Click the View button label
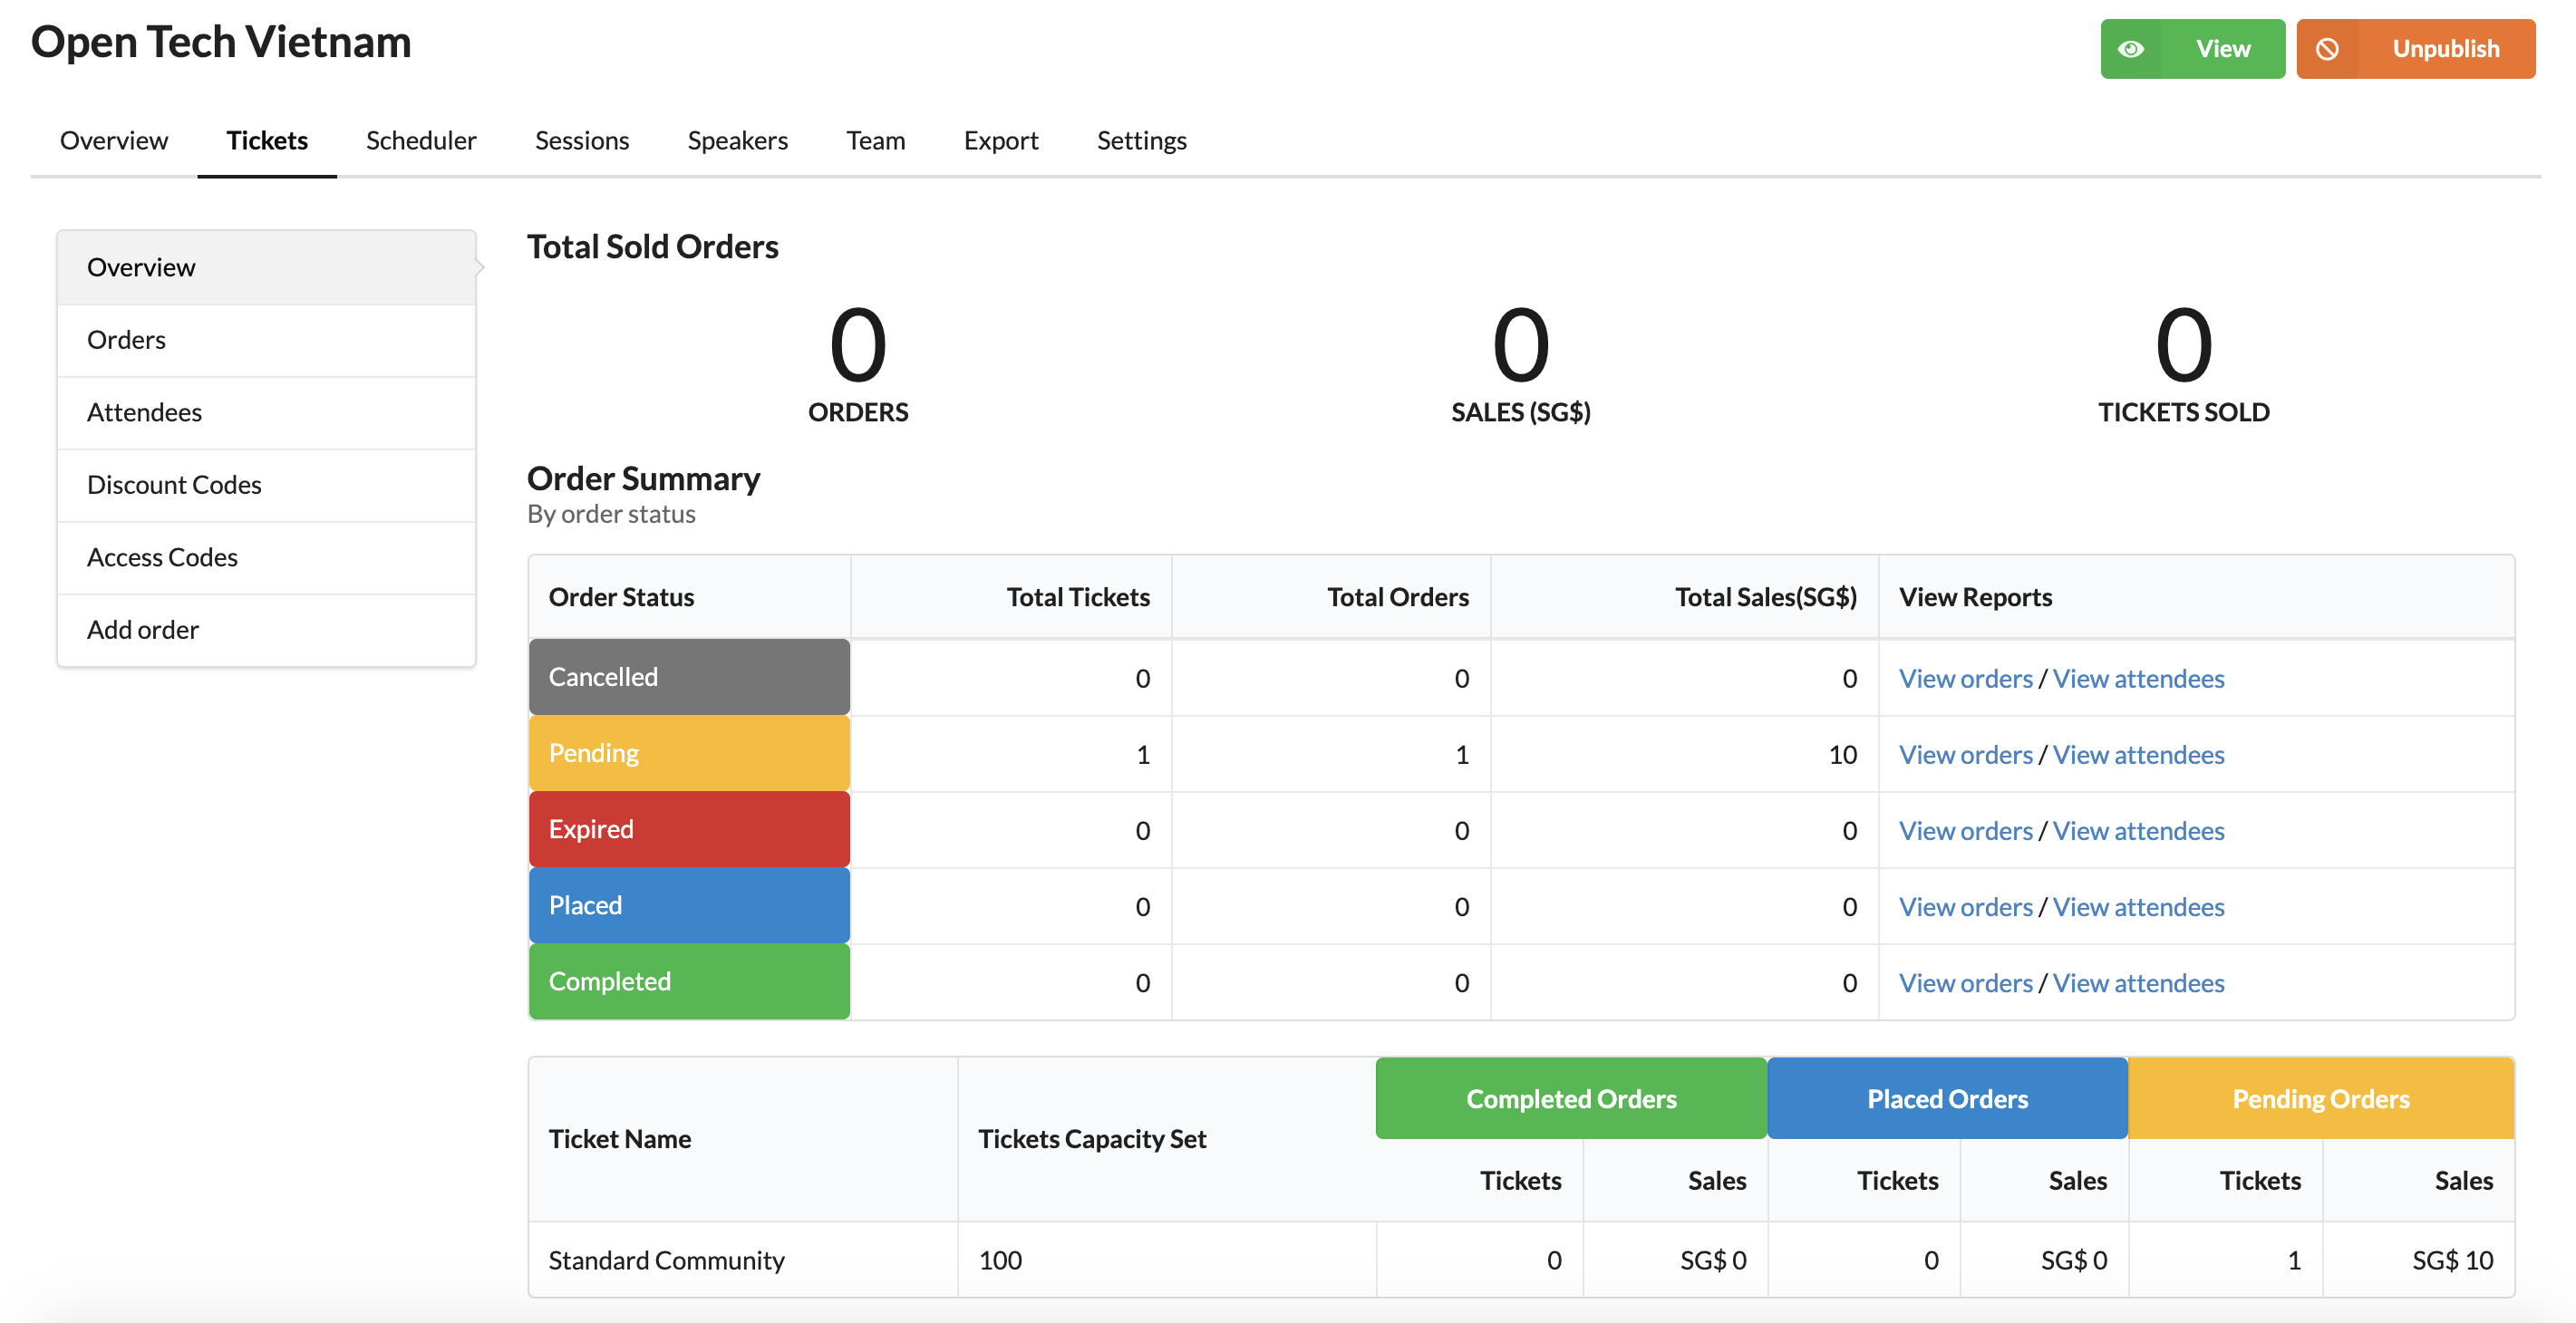Image resolution: width=2576 pixels, height=1323 pixels. coord(2222,49)
